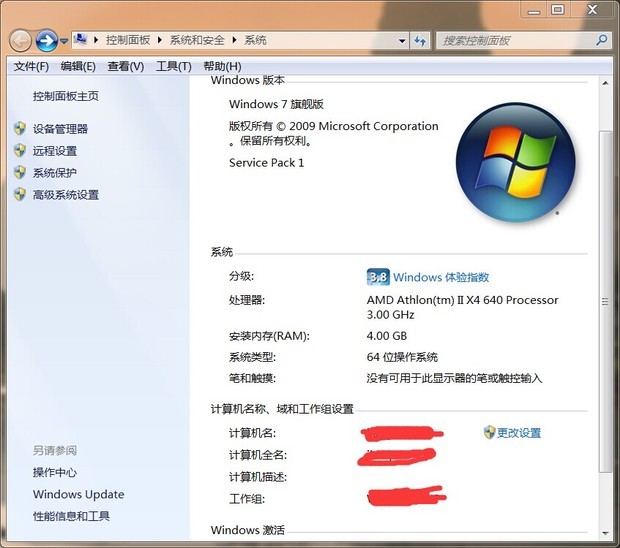Click the shield icon beside 设备管理器

[20, 128]
